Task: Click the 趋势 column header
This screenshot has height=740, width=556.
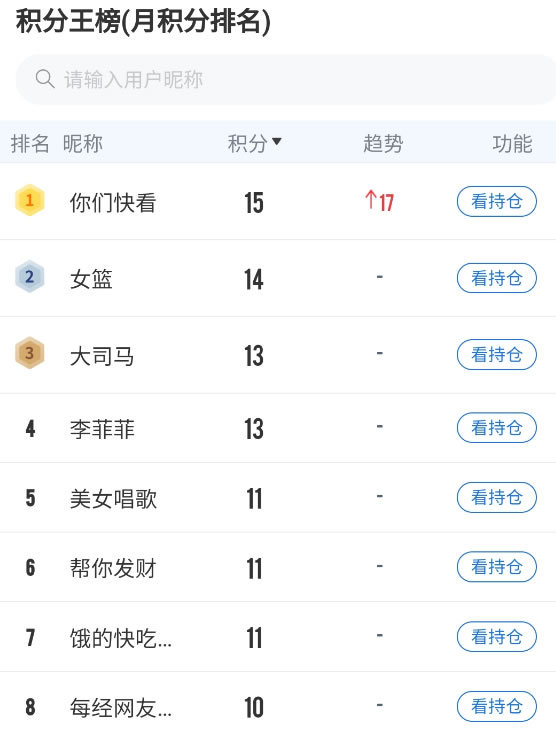Action: pyautogui.click(x=383, y=143)
